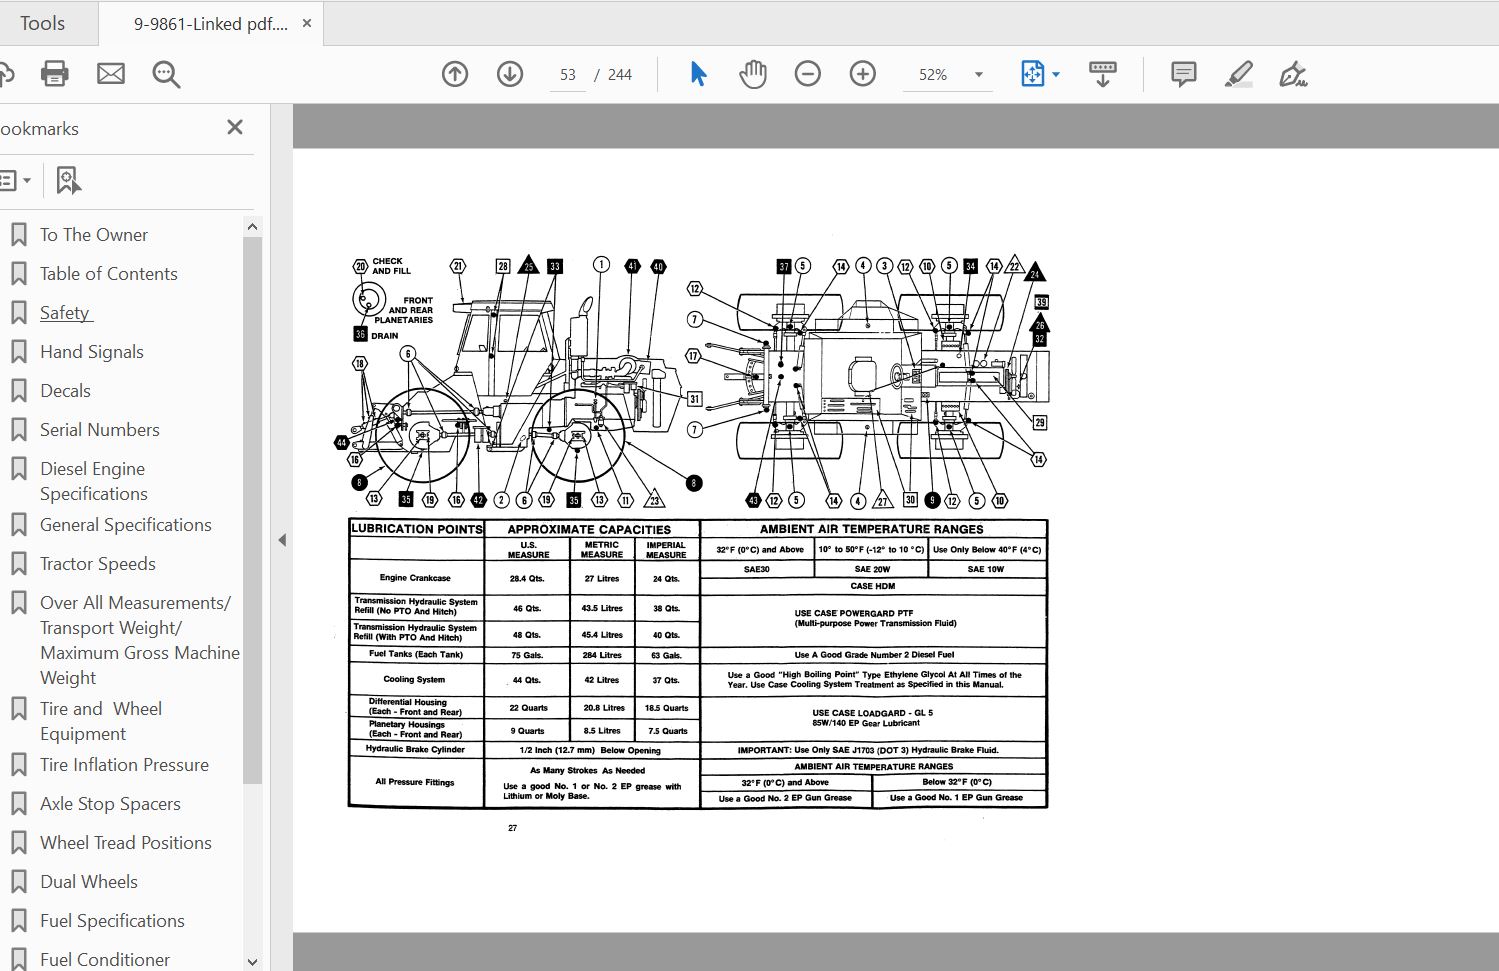Viewport: 1499px width, 971px height.
Task: Select the Hand tool in the toolbar
Action: pos(752,73)
